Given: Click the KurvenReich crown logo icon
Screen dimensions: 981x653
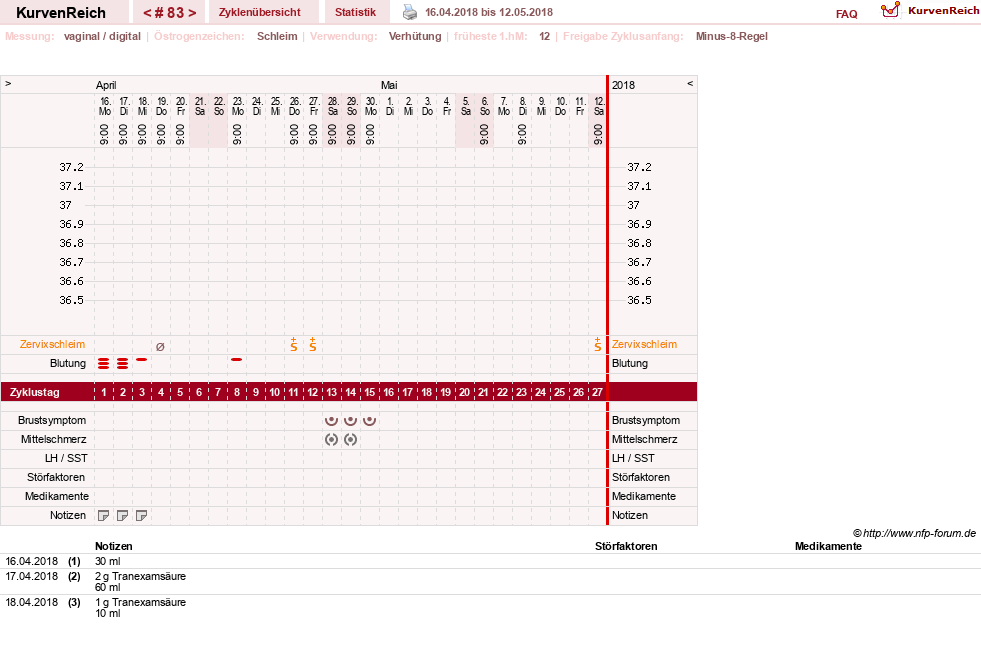Looking at the screenshot, I should [890, 10].
